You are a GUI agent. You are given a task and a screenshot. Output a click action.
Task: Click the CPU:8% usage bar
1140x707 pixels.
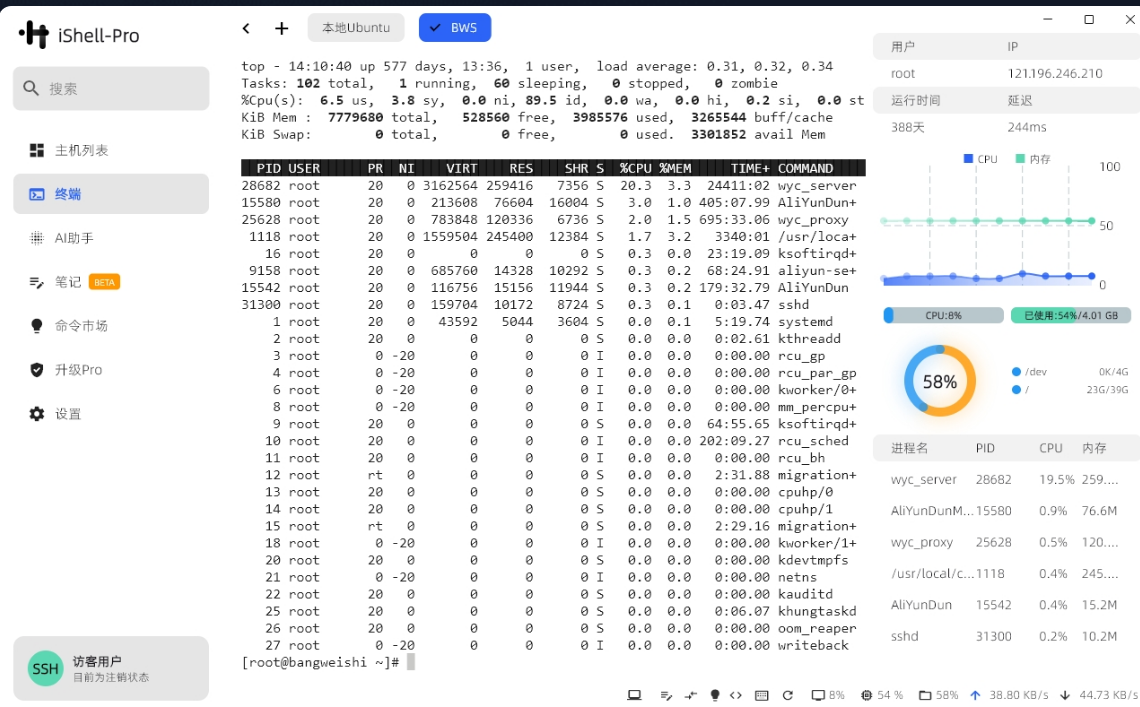[943, 316]
